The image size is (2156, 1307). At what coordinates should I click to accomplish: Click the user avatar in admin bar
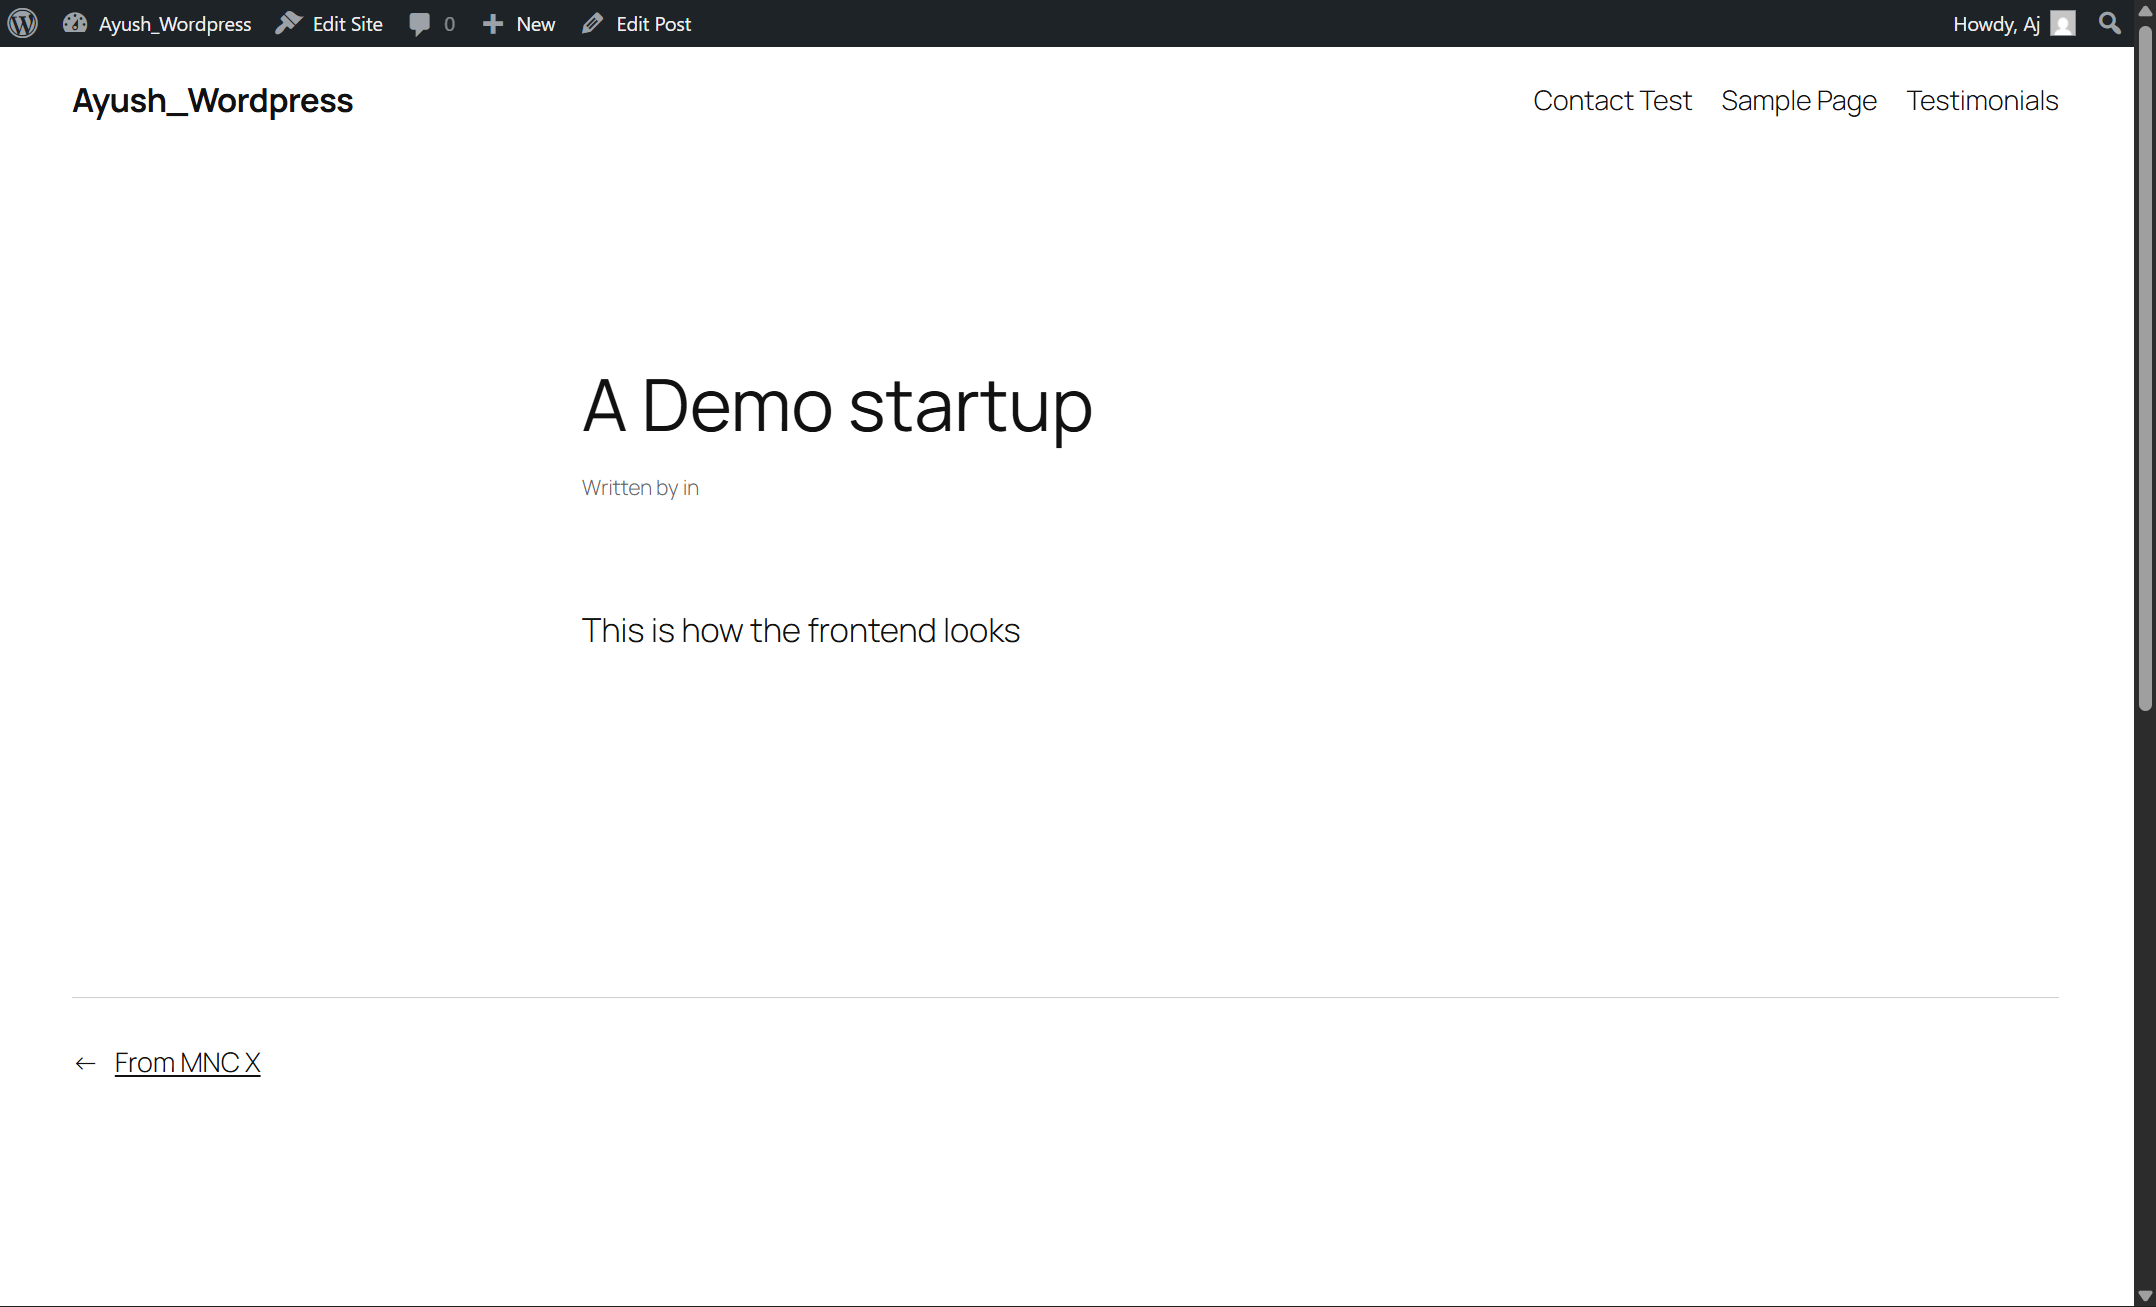pos(2063,23)
